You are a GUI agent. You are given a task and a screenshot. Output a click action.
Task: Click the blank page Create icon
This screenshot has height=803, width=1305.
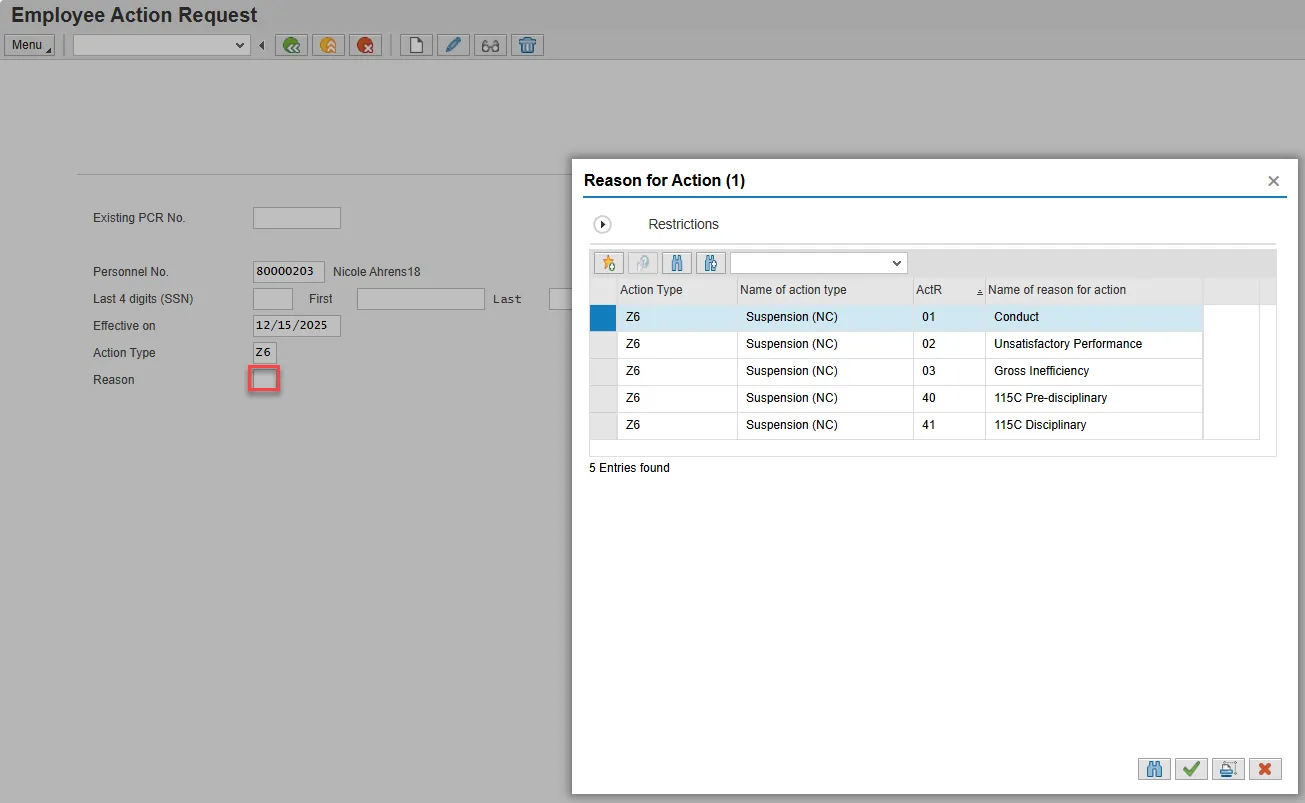point(416,45)
